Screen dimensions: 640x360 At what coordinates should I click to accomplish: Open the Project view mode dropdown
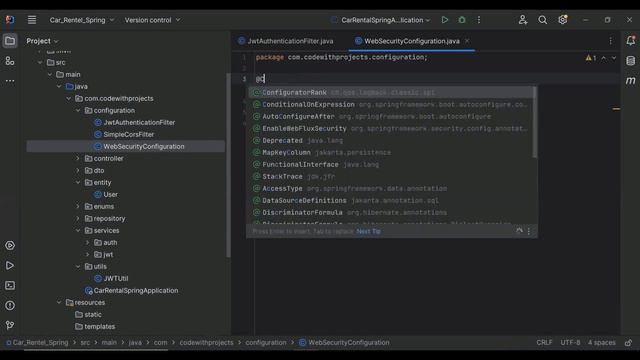coord(42,41)
